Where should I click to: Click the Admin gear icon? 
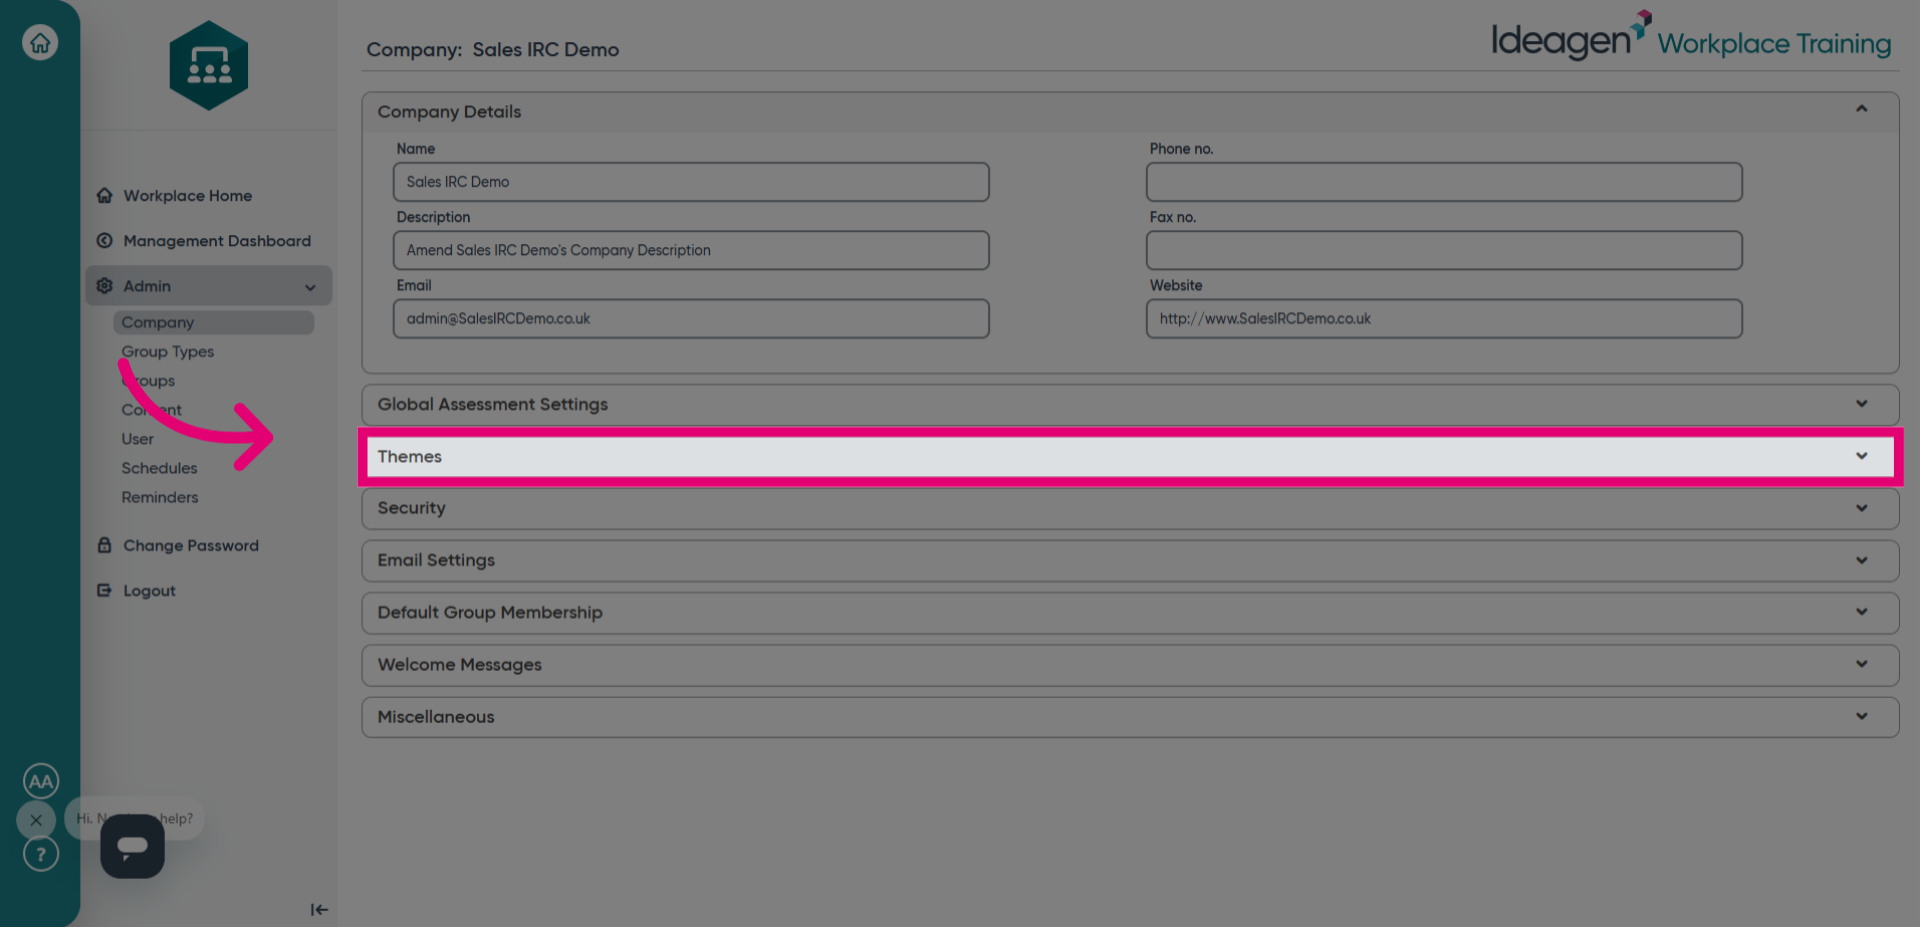pyautogui.click(x=104, y=285)
